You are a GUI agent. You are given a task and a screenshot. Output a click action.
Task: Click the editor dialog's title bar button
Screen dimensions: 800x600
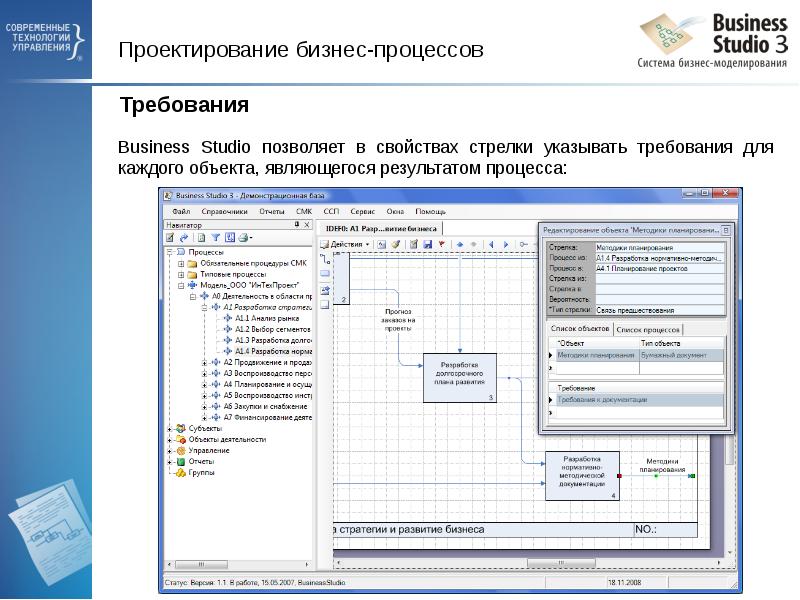(726, 230)
